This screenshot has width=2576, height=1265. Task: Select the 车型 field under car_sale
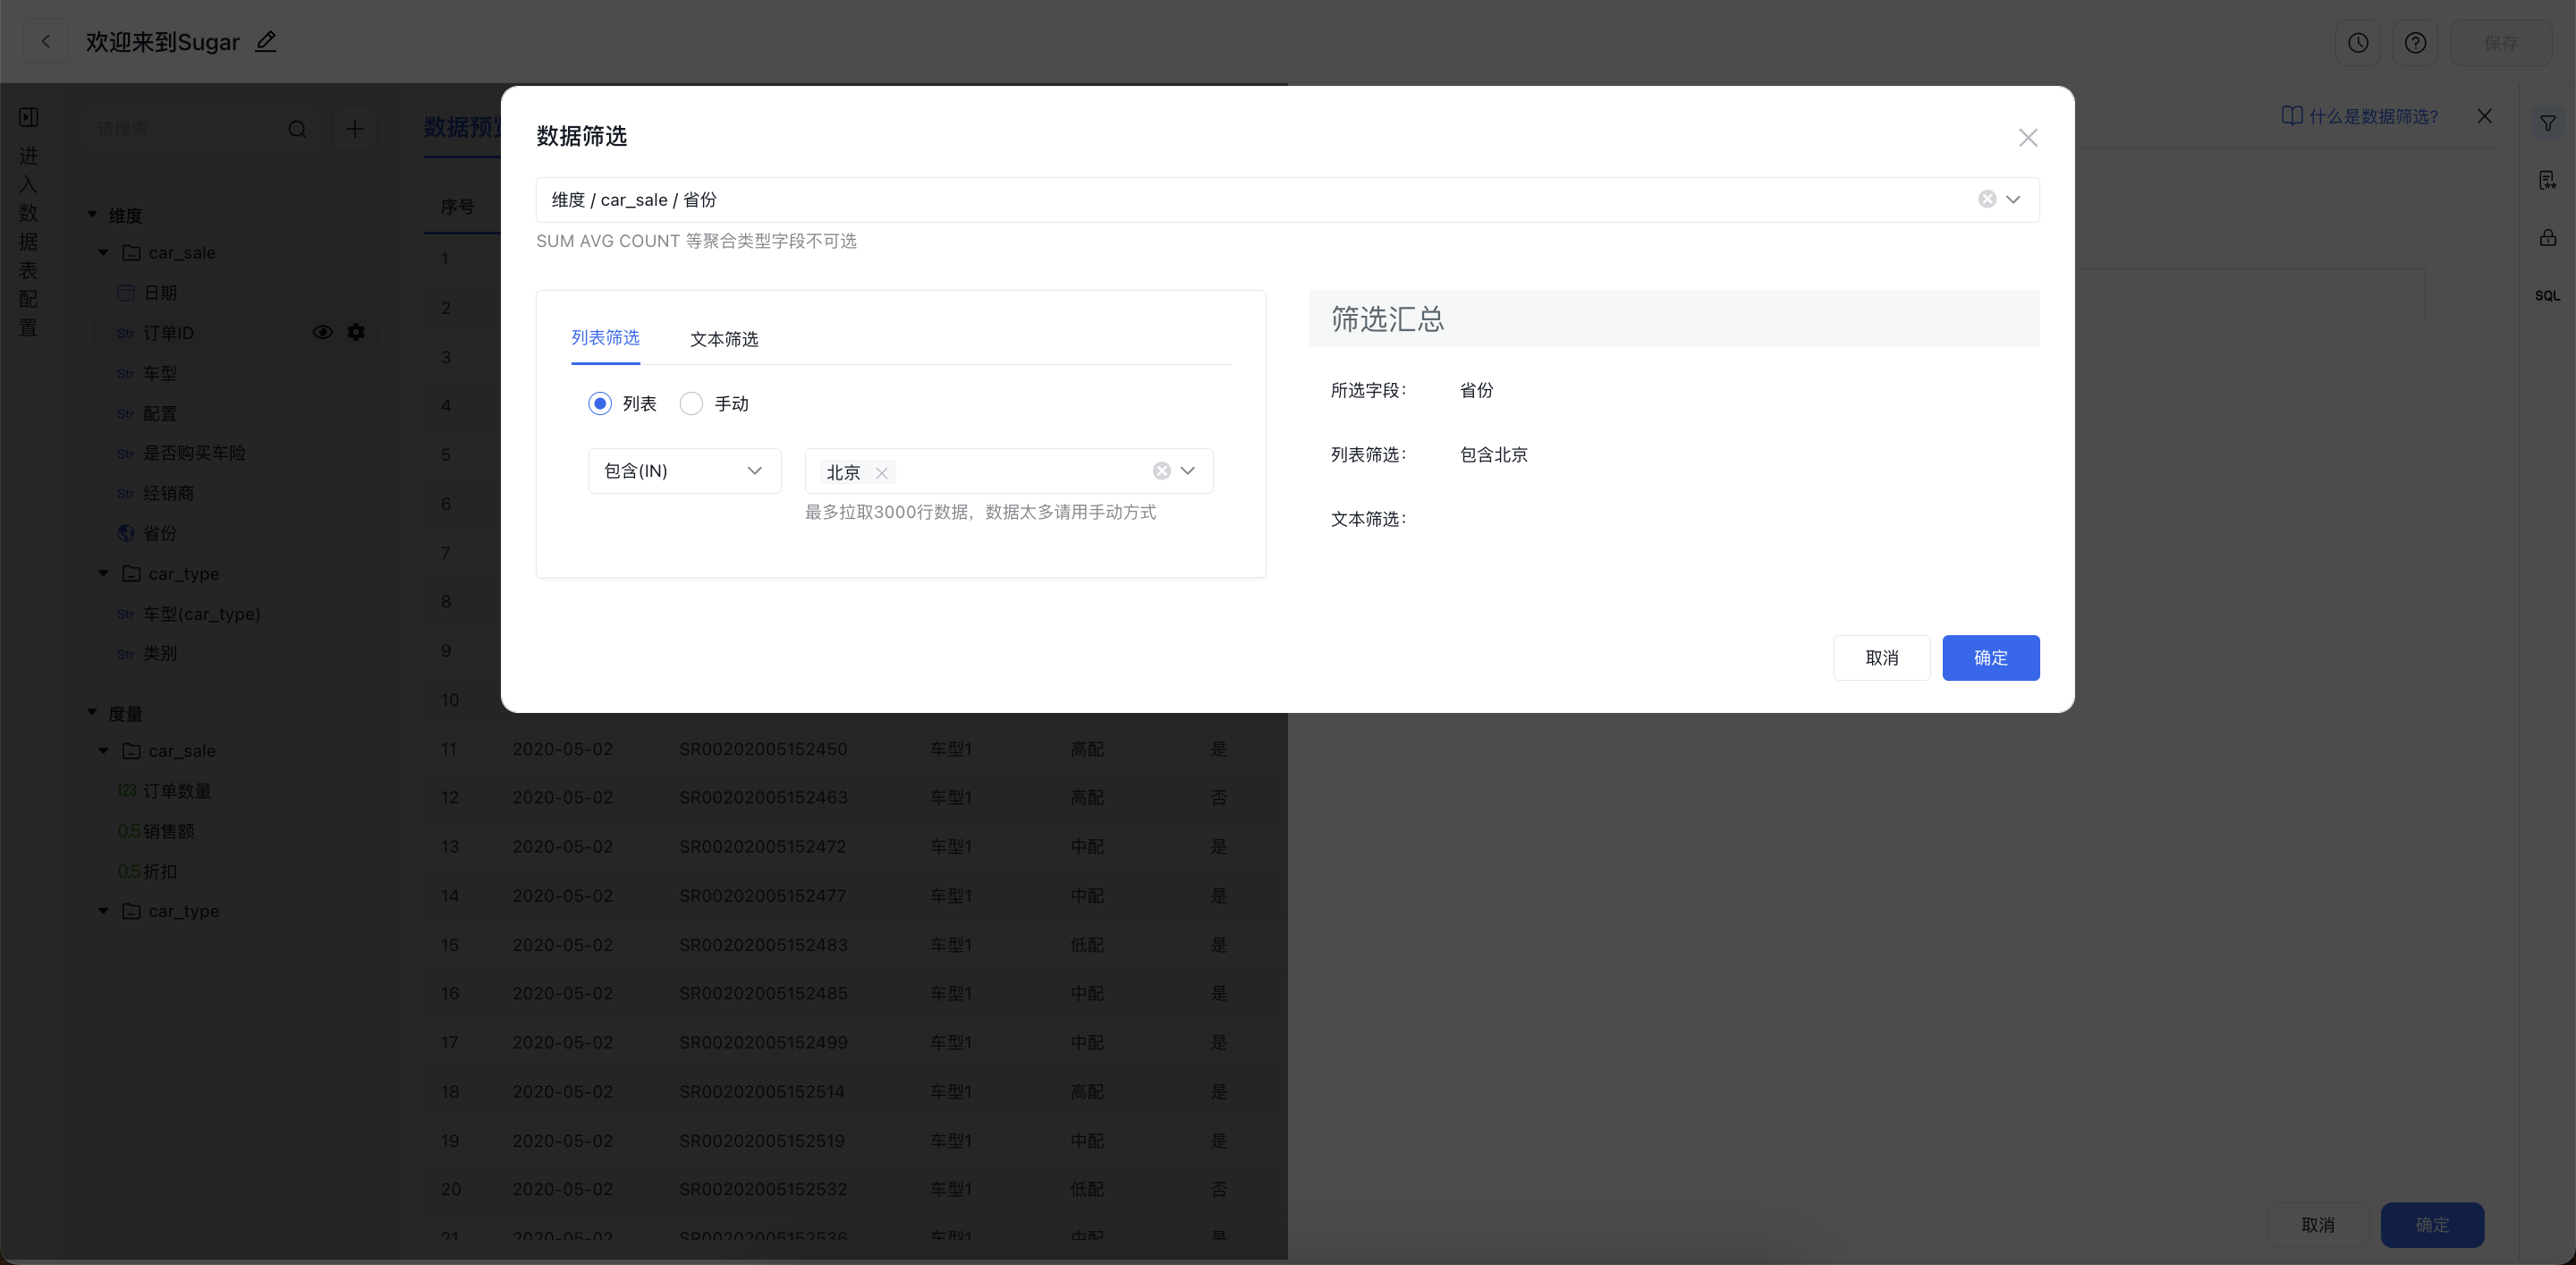160,373
